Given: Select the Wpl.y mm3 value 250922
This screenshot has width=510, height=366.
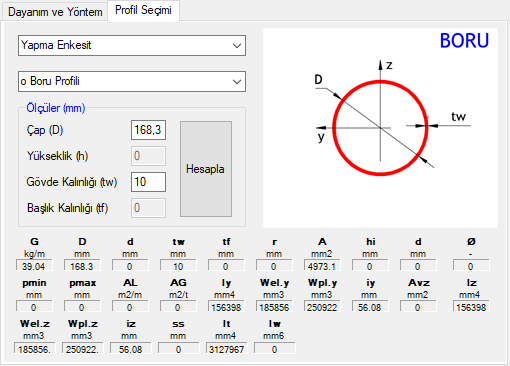Looking at the screenshot, I should pos(322,307).
